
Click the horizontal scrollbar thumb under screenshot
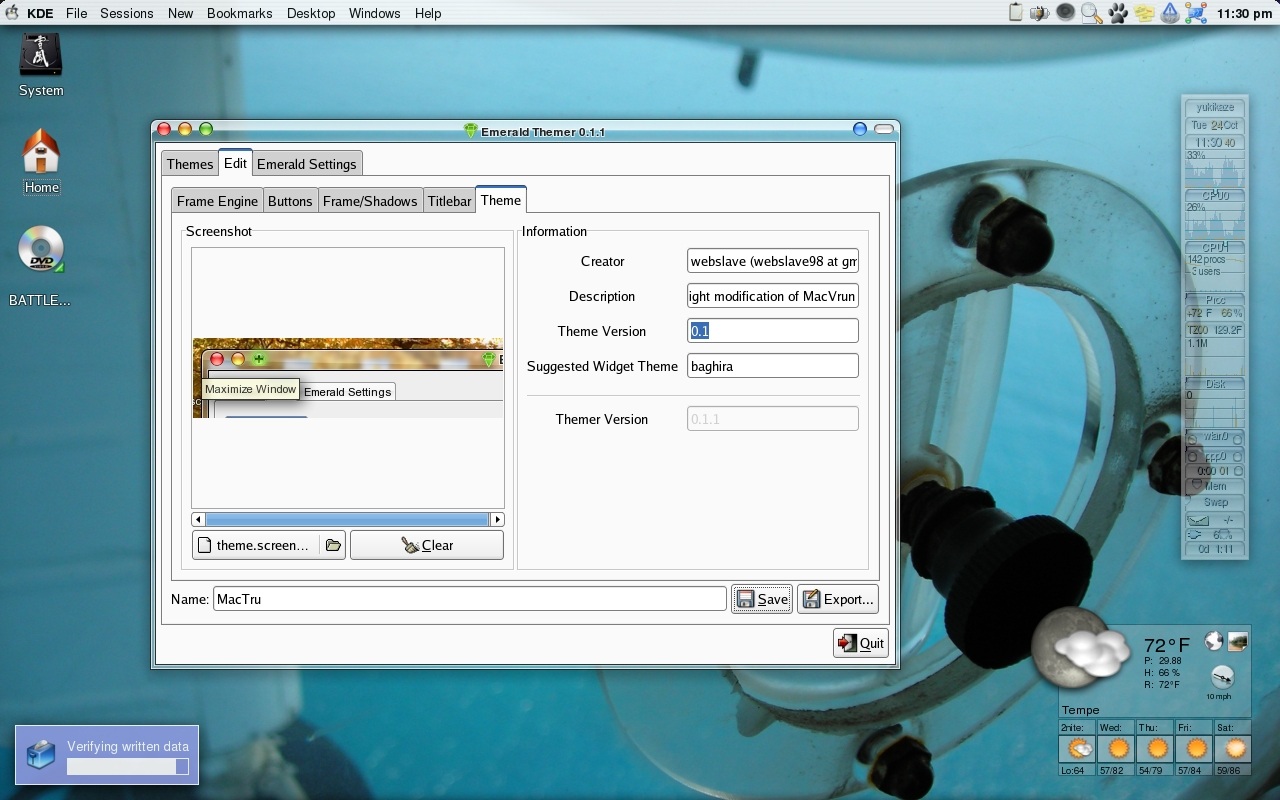(x=347, y=519)
